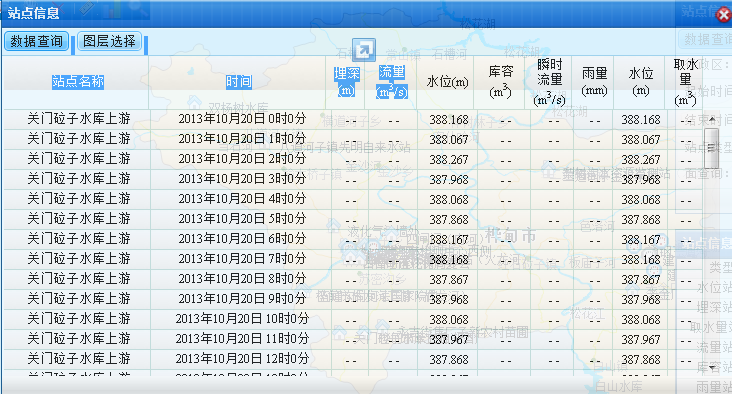732x394 pixels.
Task: Click the 雨量(mm) column header
Action: [594, 81]
